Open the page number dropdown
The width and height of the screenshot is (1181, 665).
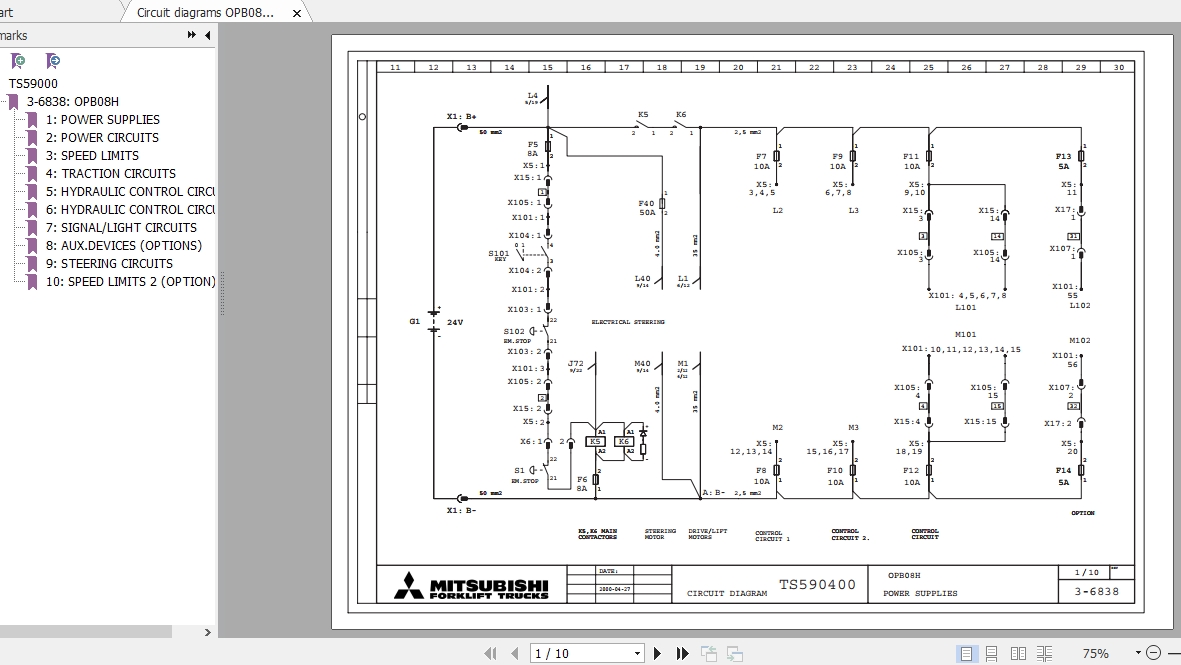(638, 652)
